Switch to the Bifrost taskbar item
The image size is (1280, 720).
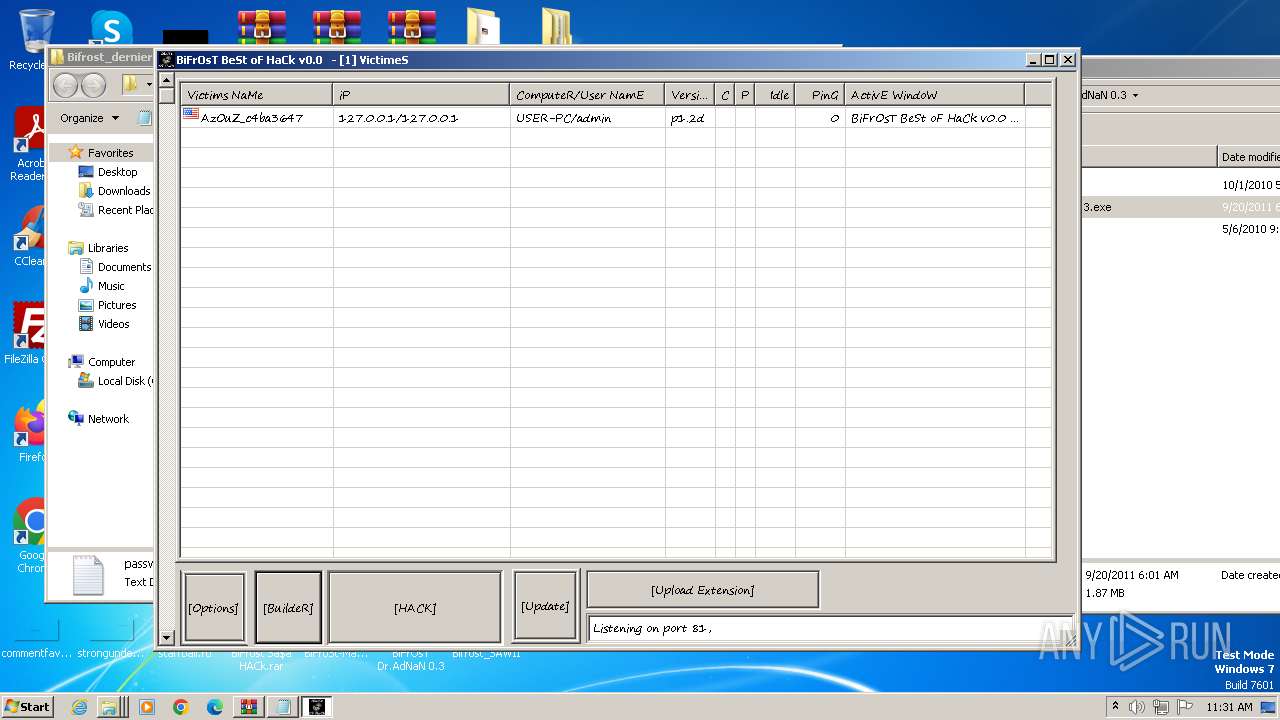click(x=317, y=707)
